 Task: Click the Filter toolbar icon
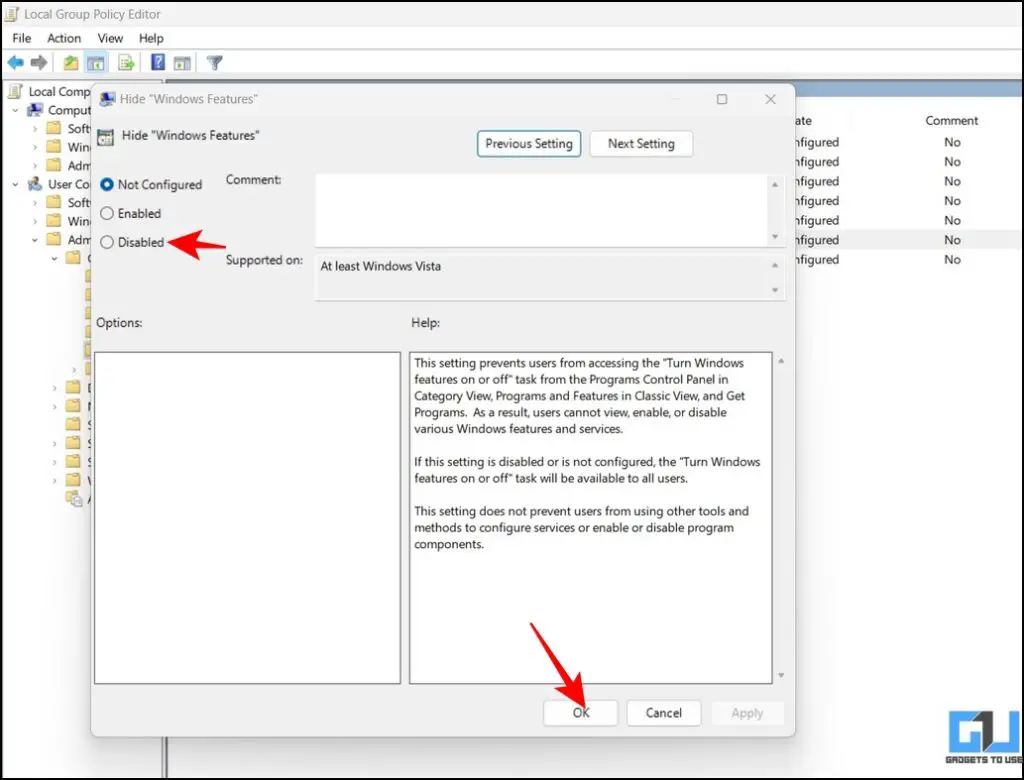coord(214,62)
